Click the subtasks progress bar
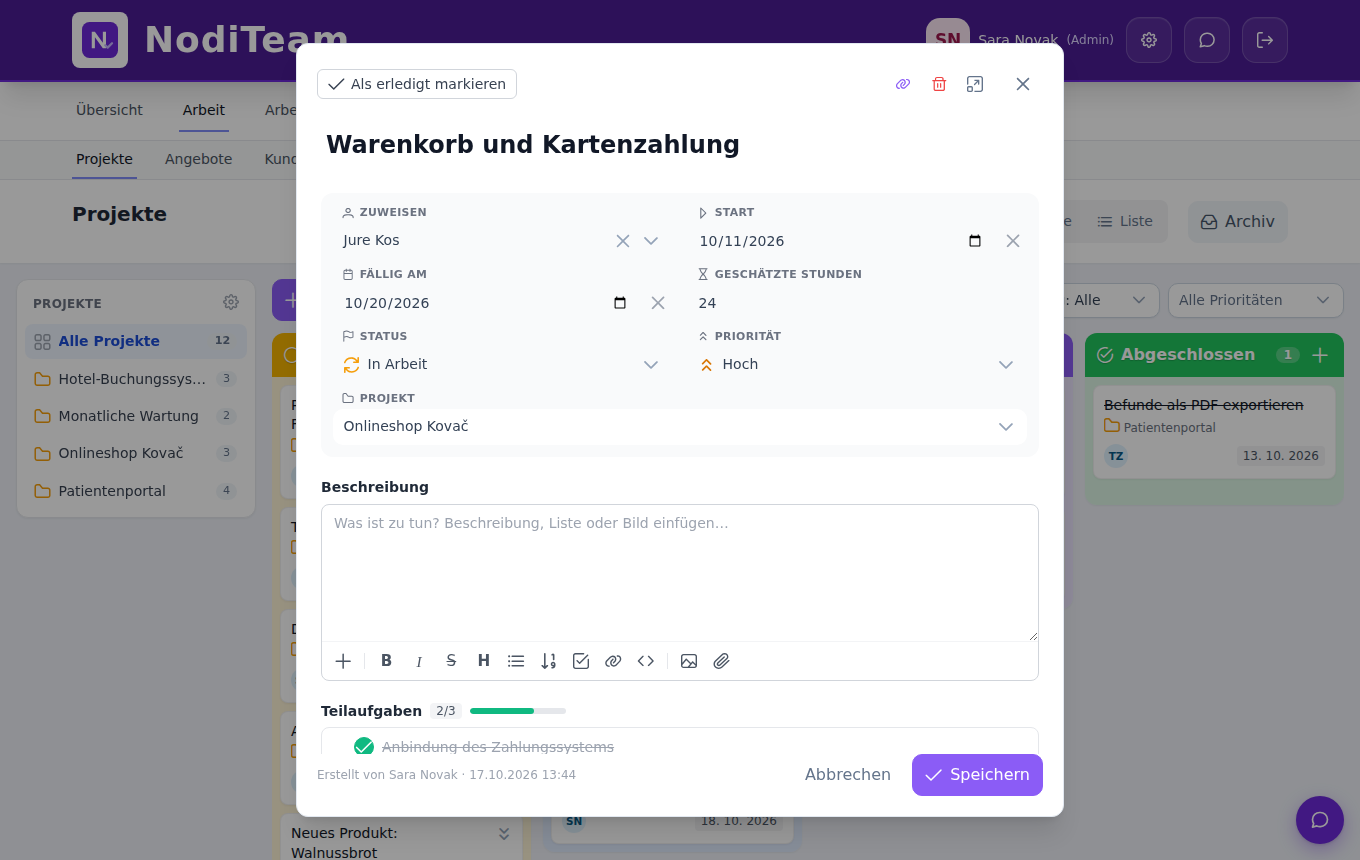 pos(518,711)
